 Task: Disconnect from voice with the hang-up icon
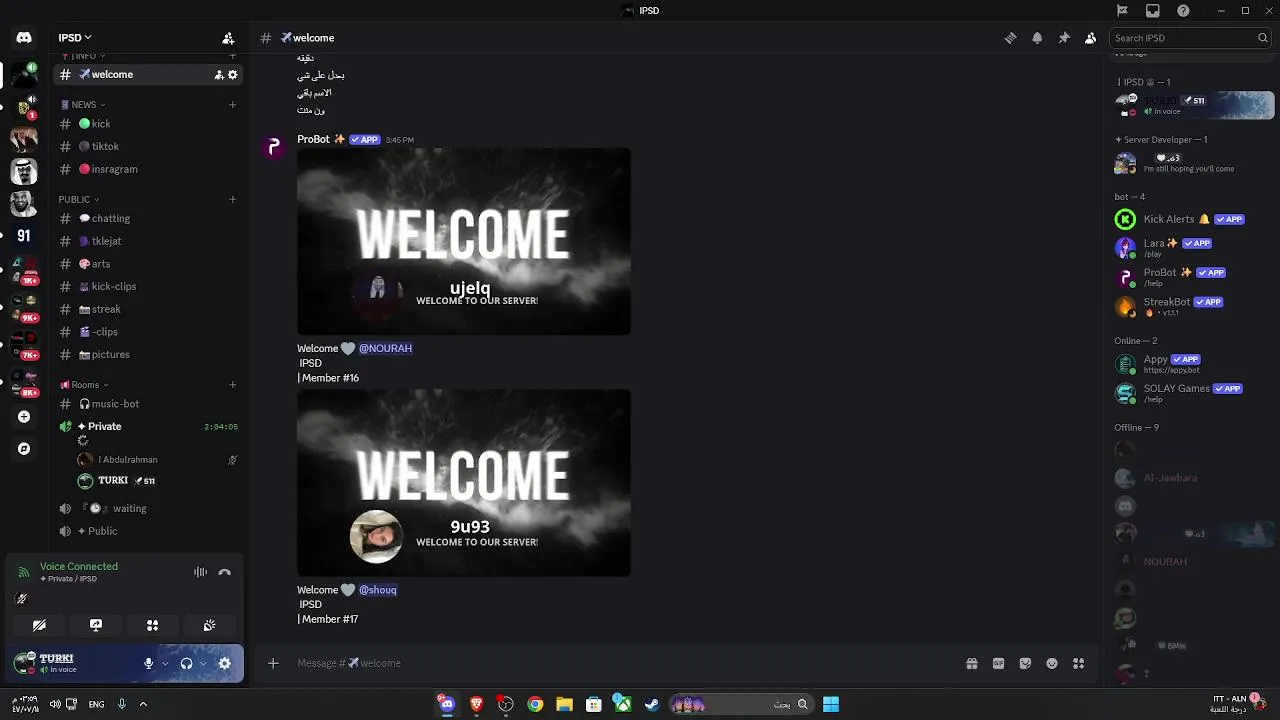coord(225,572)
